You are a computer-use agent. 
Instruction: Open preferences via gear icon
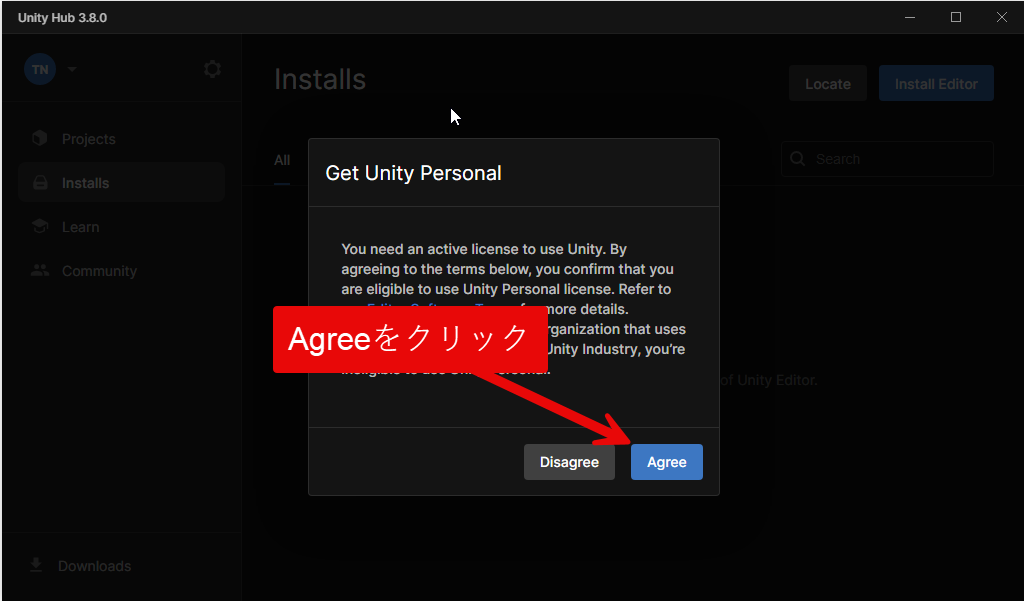[212, 69]
